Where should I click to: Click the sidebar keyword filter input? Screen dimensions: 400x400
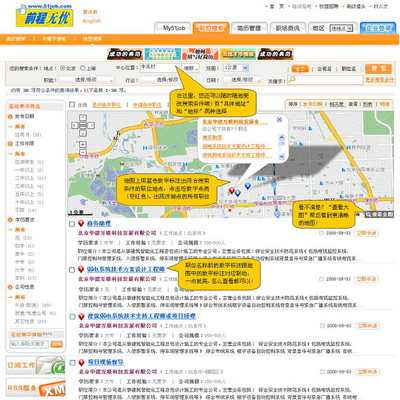tap(29, 344)
